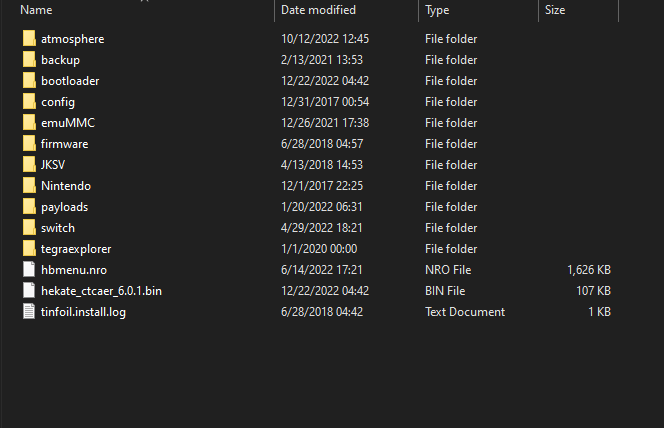664x428 pixels.
Task: Click the hbmenu.nro file icon
Action: click(29, 270)
